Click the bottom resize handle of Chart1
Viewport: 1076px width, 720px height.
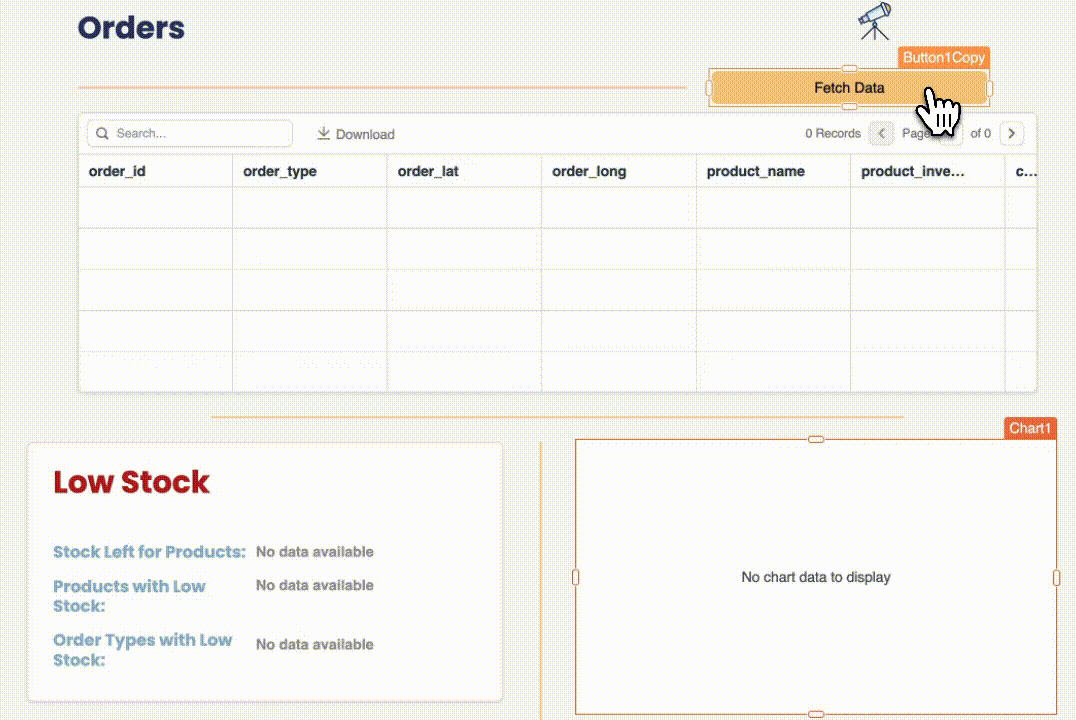click(x=816, y=714)
